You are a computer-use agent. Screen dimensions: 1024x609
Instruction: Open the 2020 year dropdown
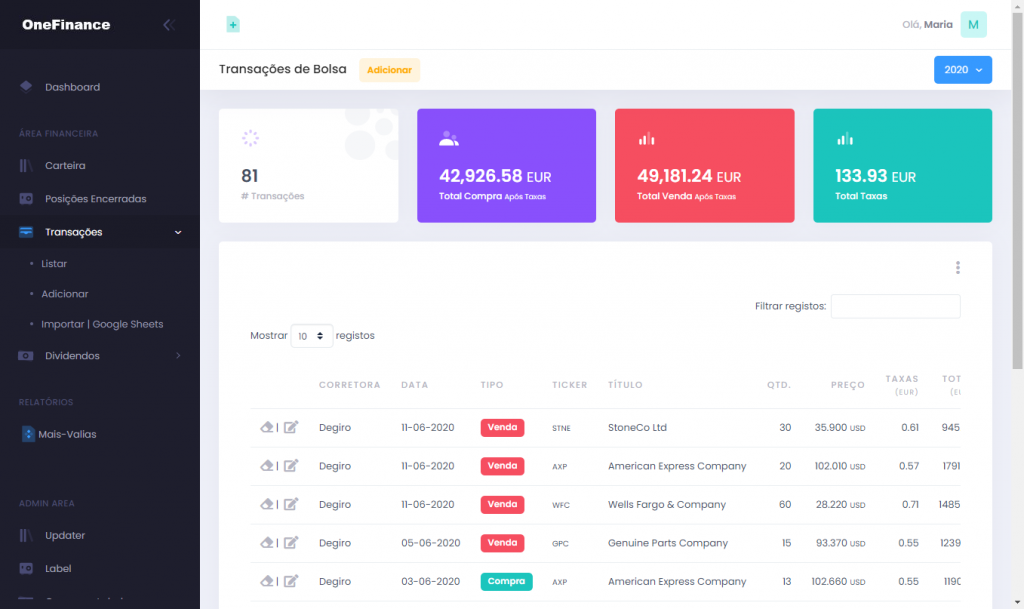[963, 70]
